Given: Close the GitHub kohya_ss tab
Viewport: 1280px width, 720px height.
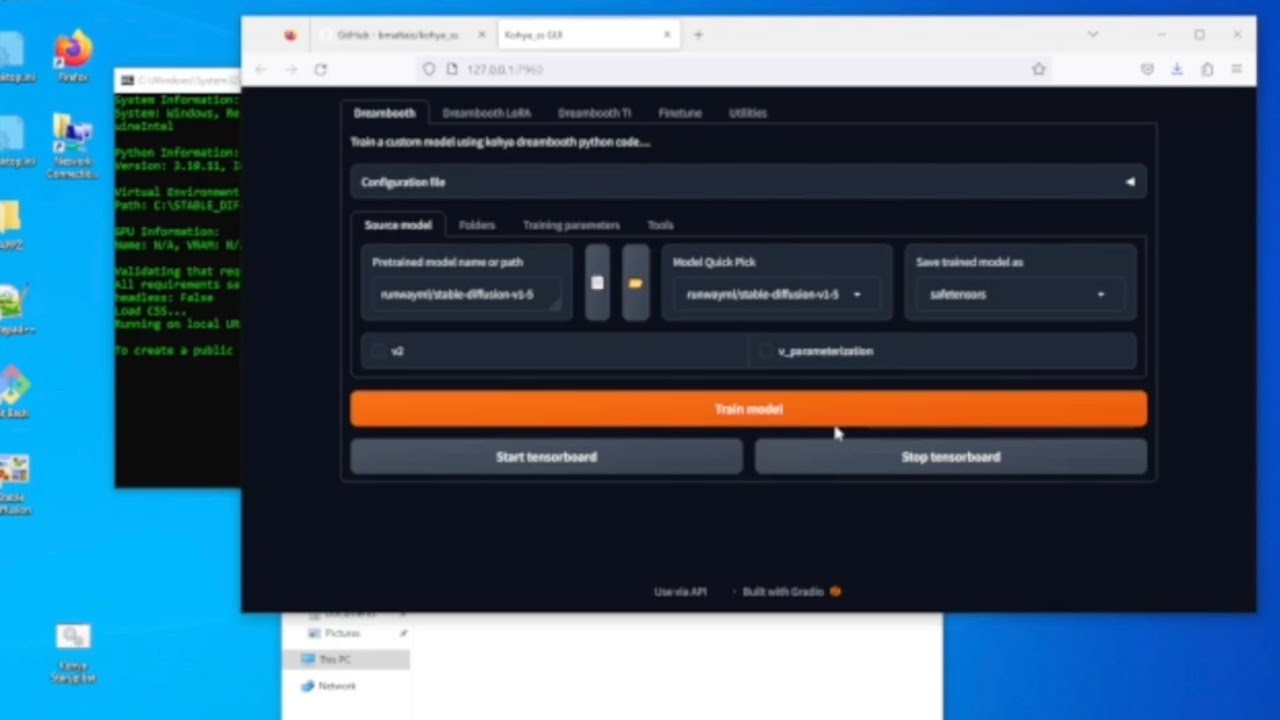Looking at the screenshot, I should pos(481,35).
